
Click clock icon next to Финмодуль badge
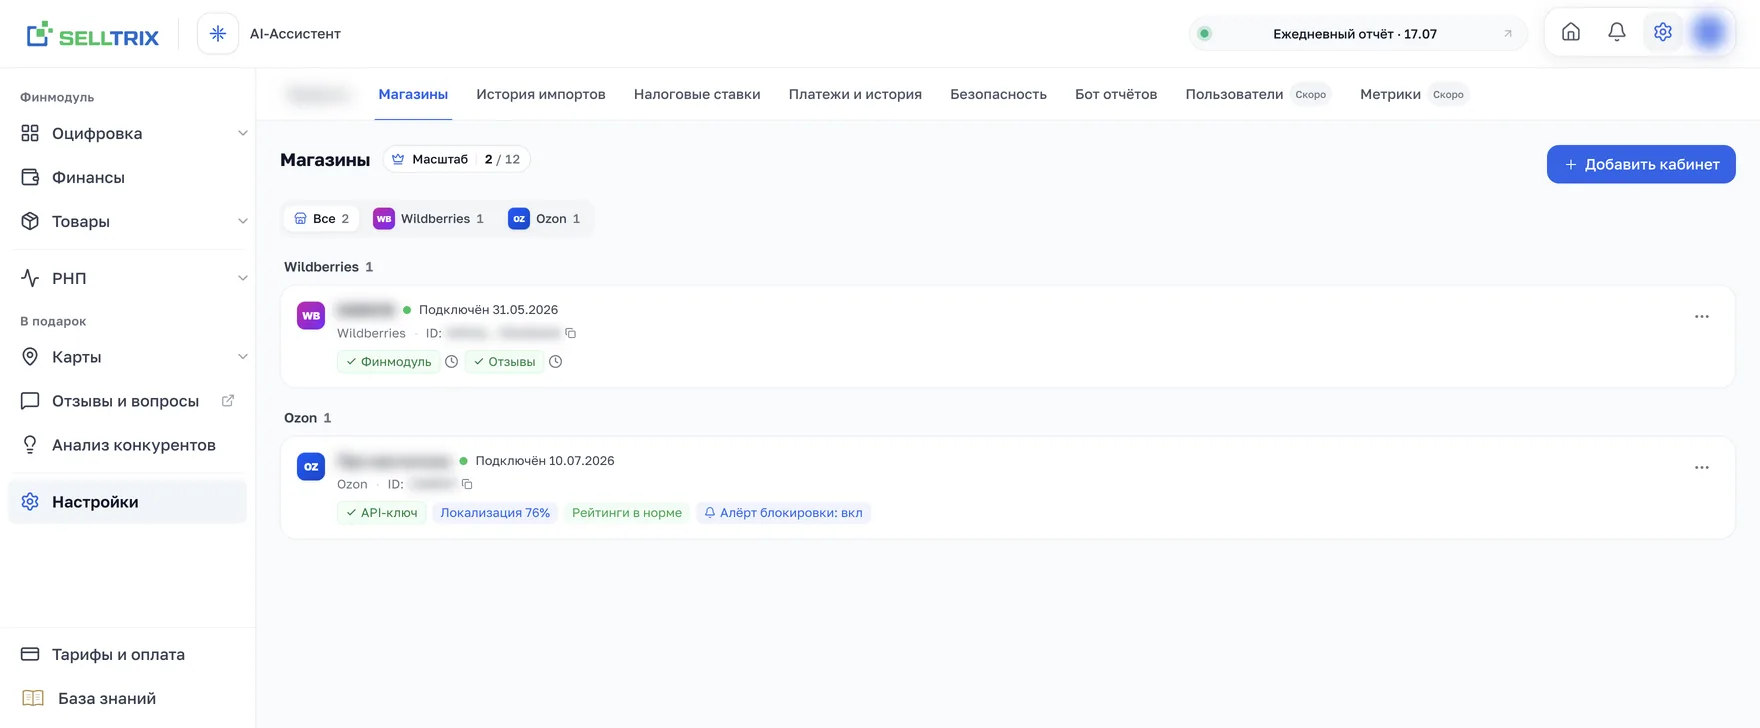coord(452,362)
